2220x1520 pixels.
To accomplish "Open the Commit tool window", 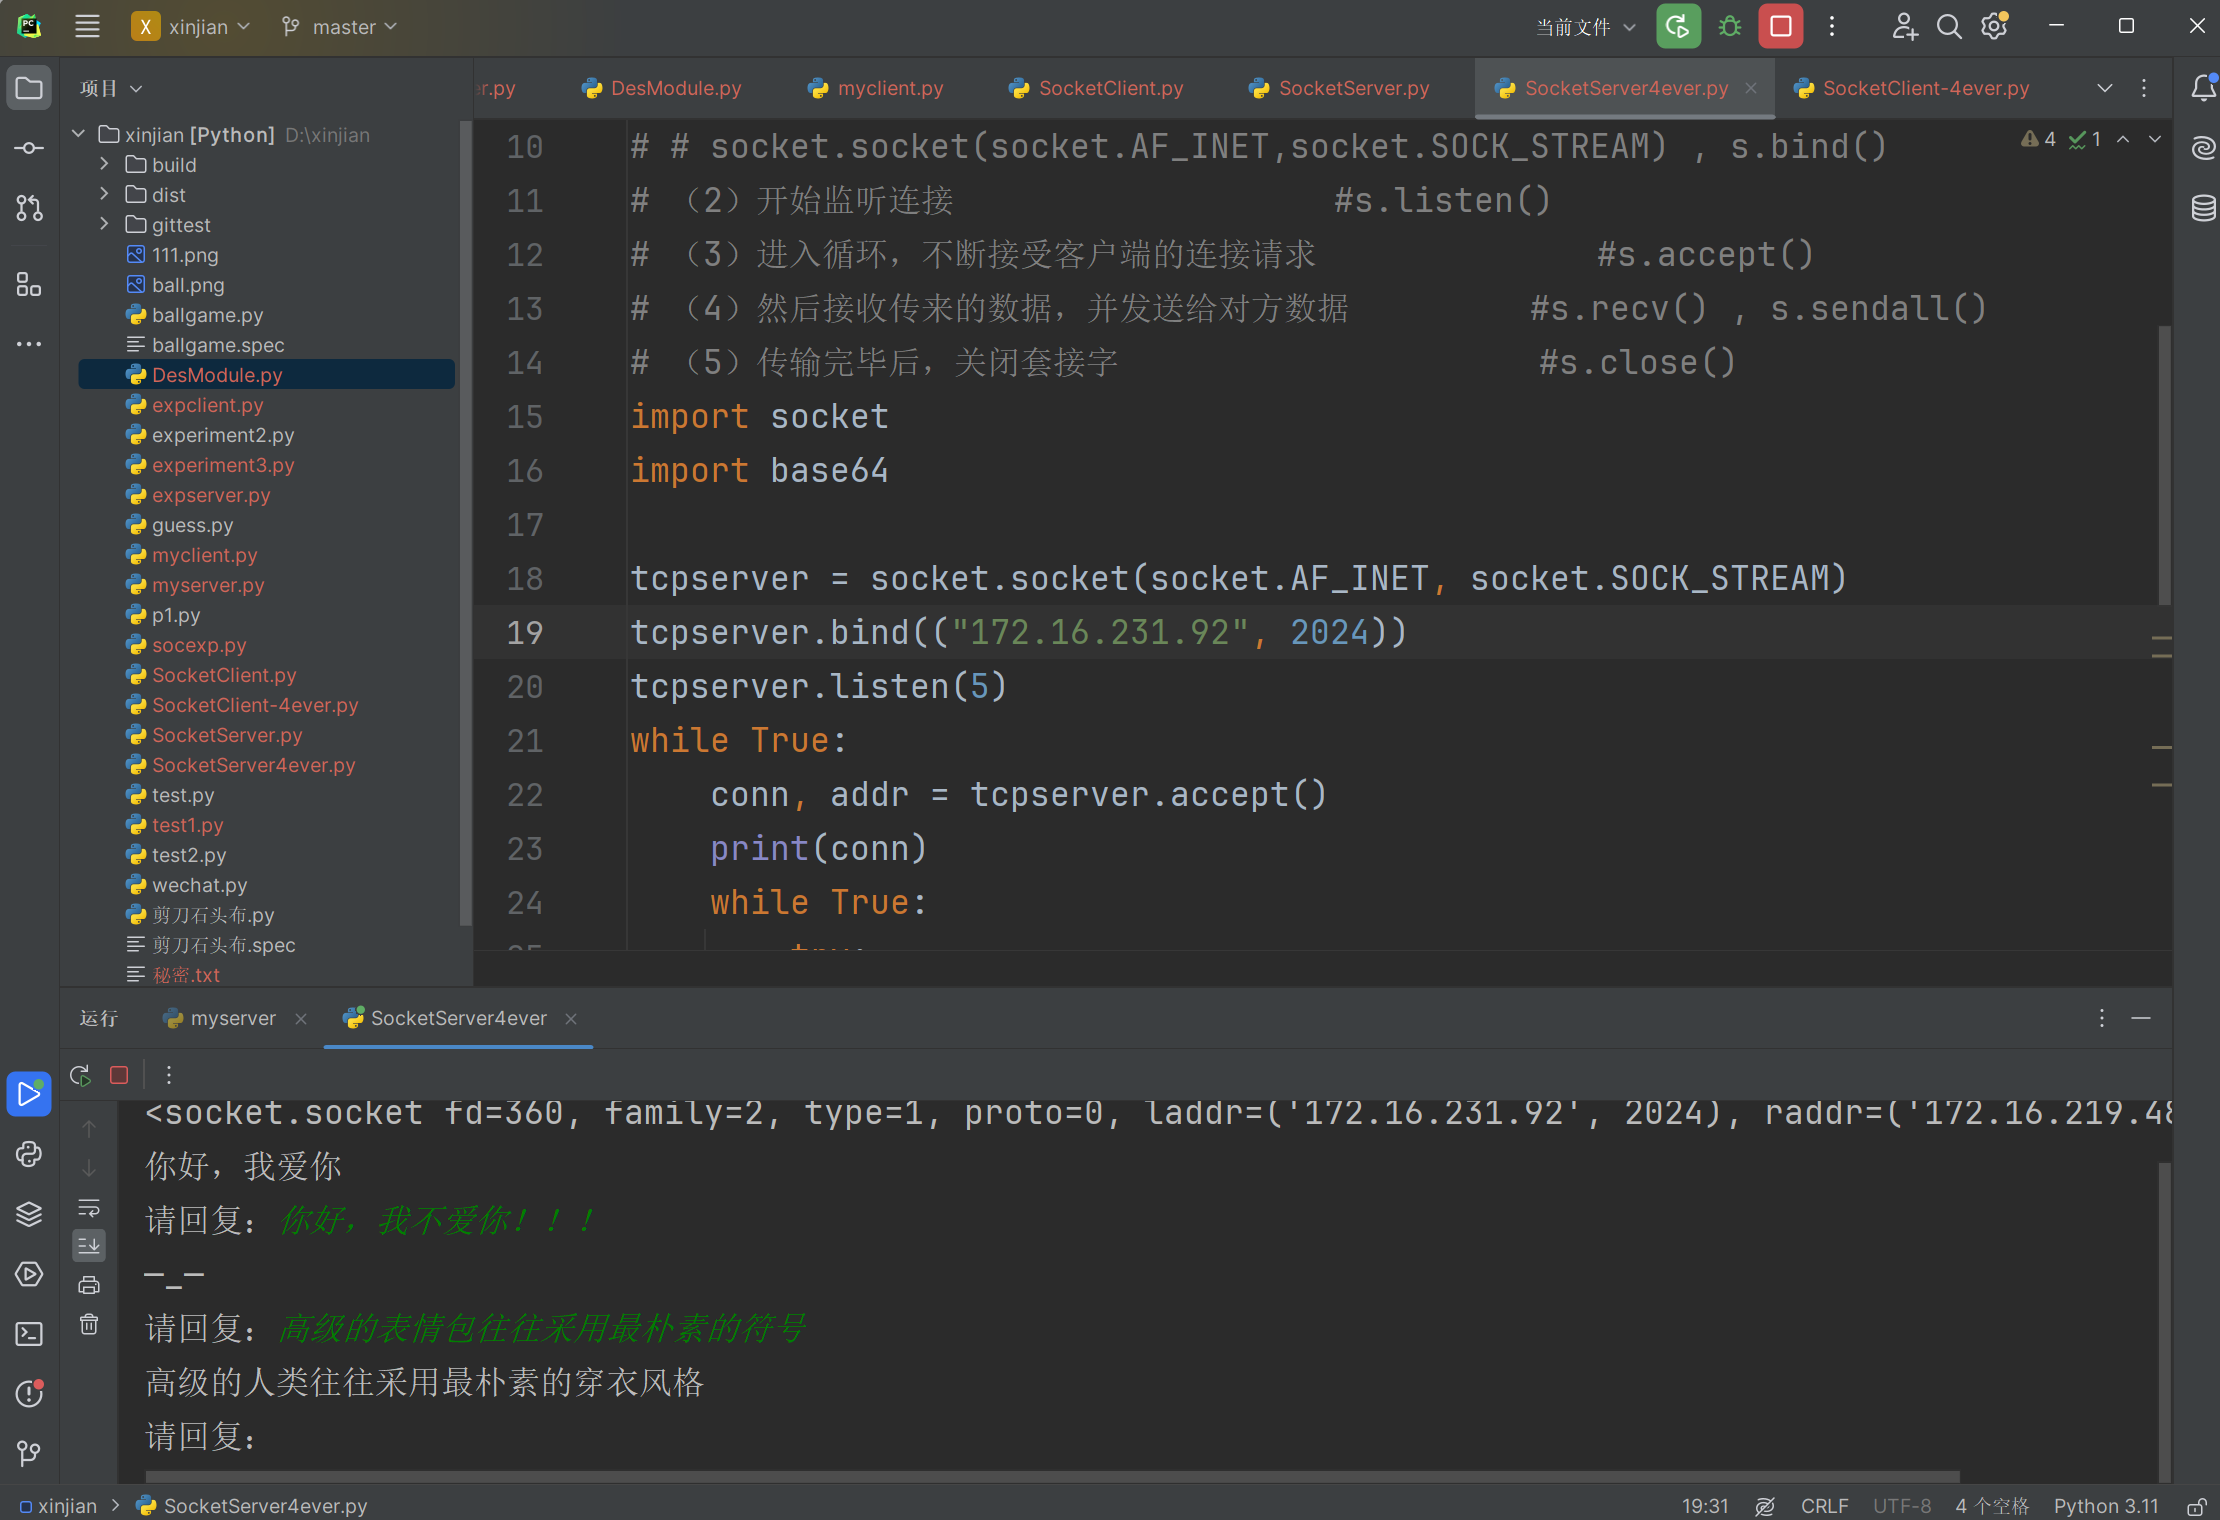I will (x=29, y=148).
